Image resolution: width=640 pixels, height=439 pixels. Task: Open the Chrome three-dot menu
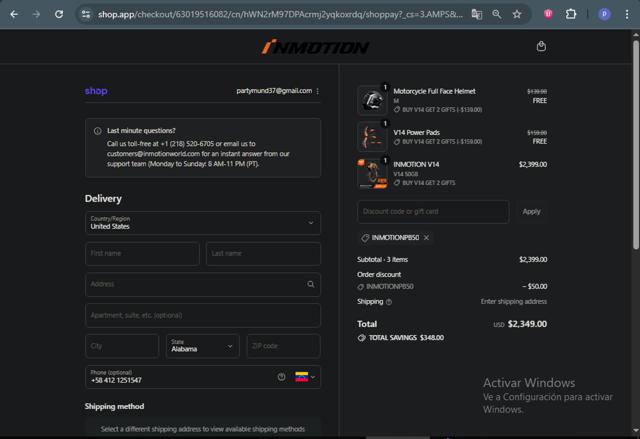coord(627,14)
